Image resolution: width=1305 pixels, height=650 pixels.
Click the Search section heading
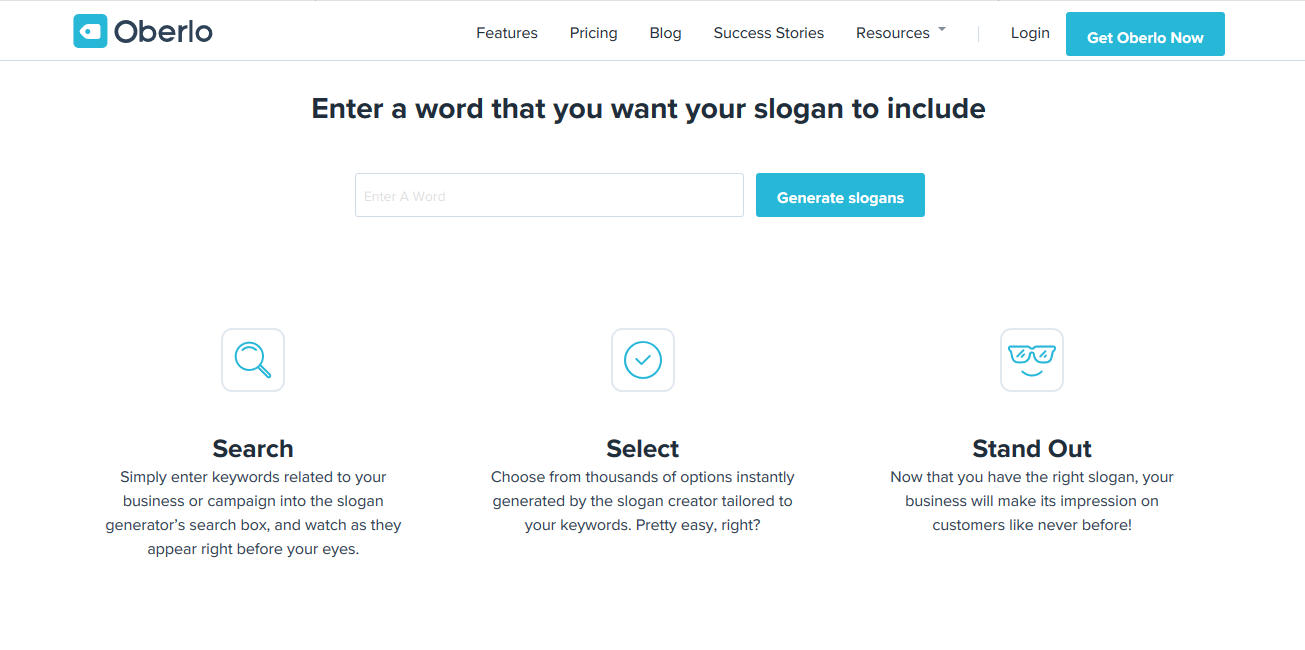(x=253, y=448)
